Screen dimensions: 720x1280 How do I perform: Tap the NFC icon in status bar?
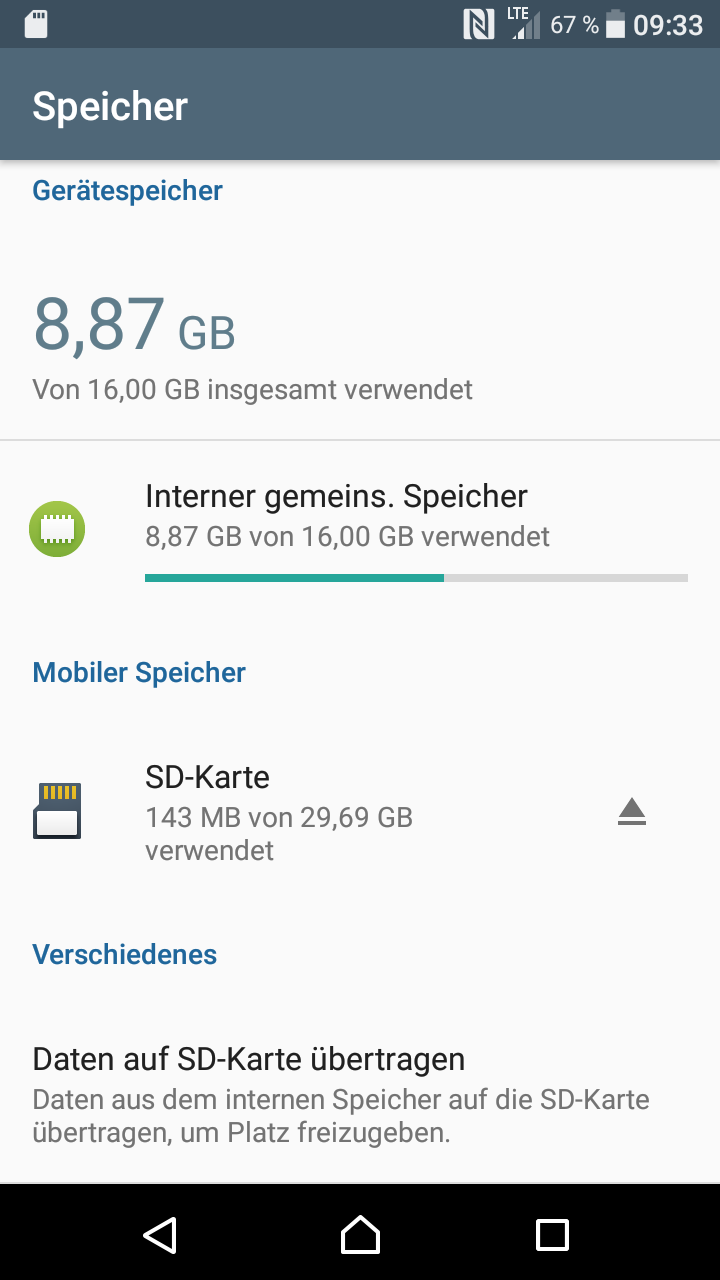pos(479,24)
